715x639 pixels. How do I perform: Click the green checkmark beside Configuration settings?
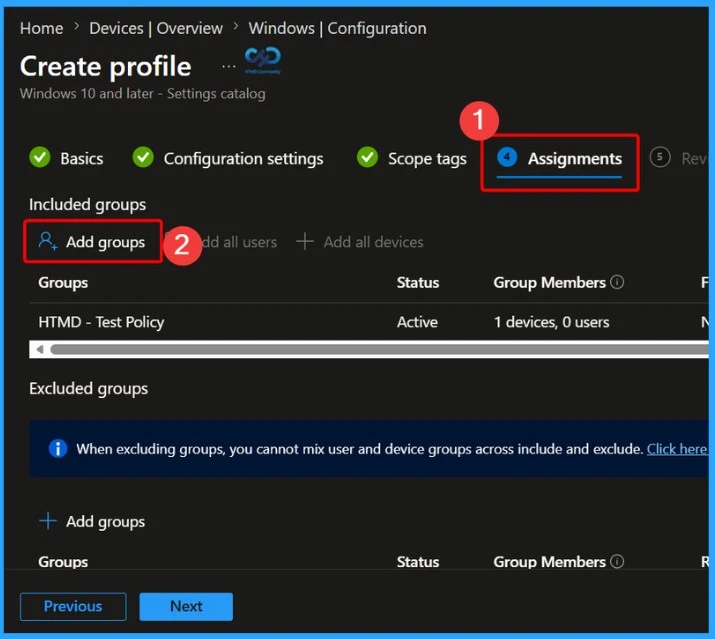pyautogui.click(x=143, y=157)
